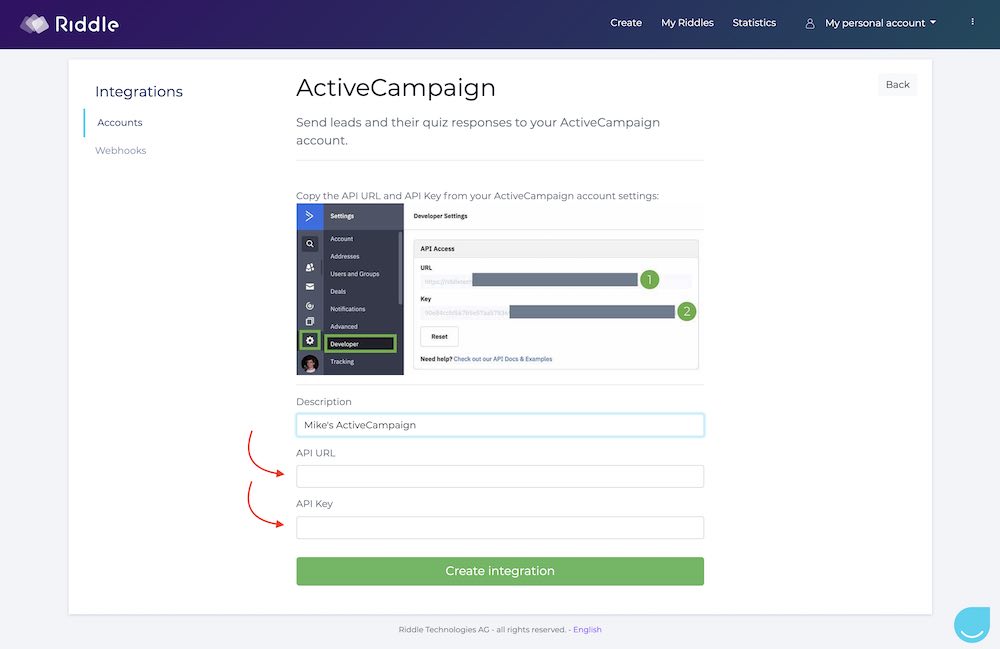Click the Back button

[x=897, y=85]
